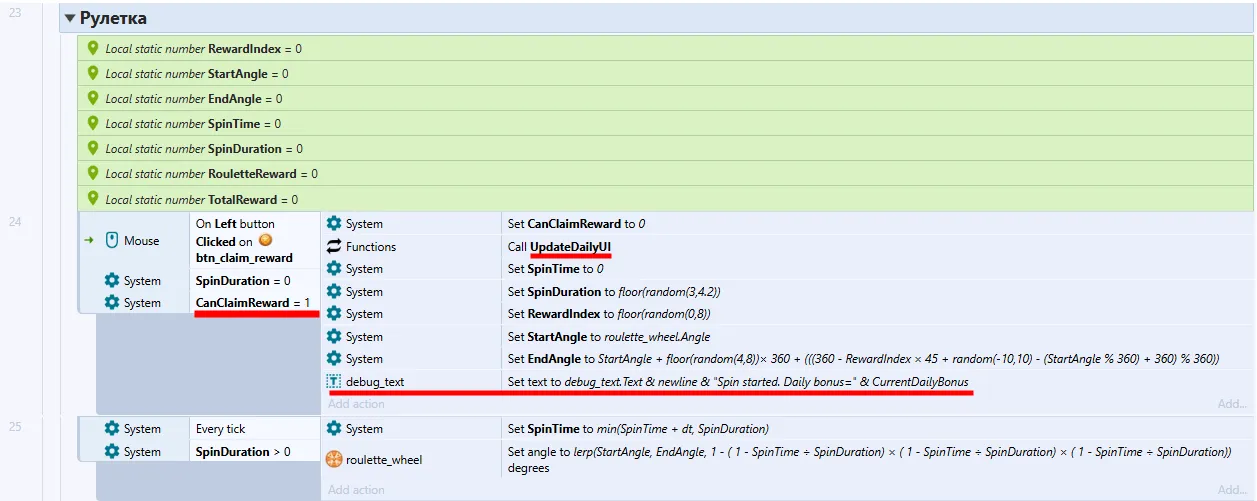Click the btn_claim_reward object icon
Viewport: 1257px width, 501px height.
265,240
